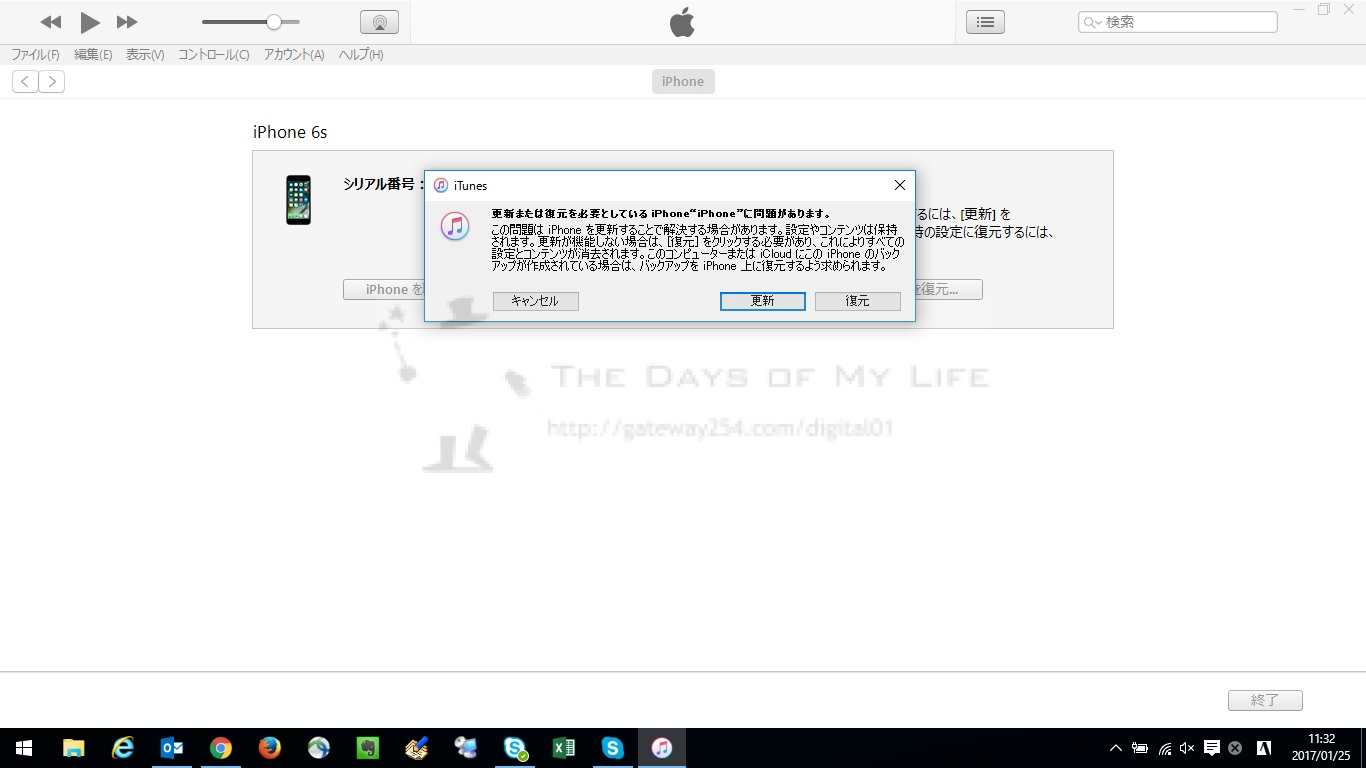Open the アカウント(A) menu
Image resolution: width=1366 pixels, height=768 pixels.
(294, 55)
